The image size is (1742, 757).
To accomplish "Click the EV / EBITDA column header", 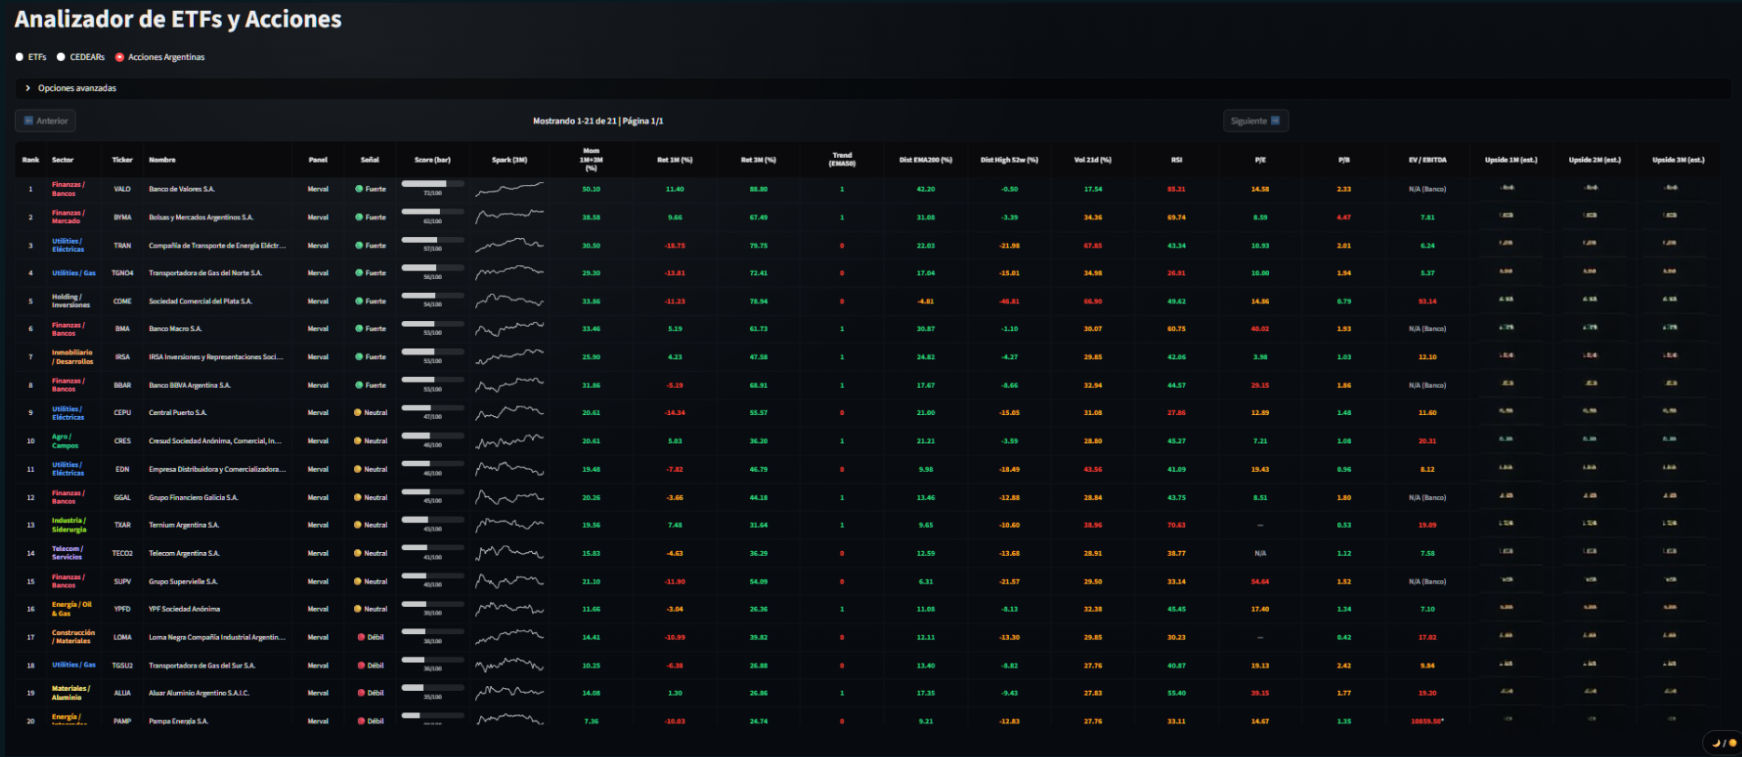I will click(1427, 160).
